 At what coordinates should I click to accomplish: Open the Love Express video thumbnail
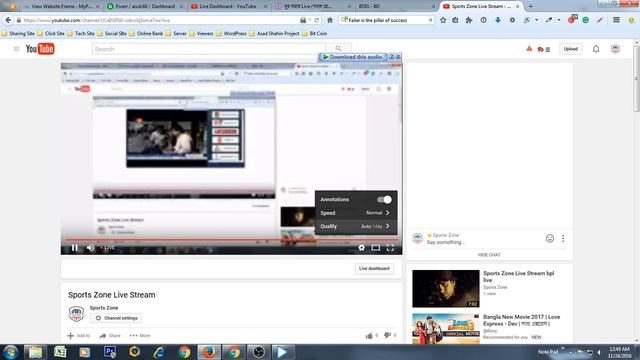446,329
